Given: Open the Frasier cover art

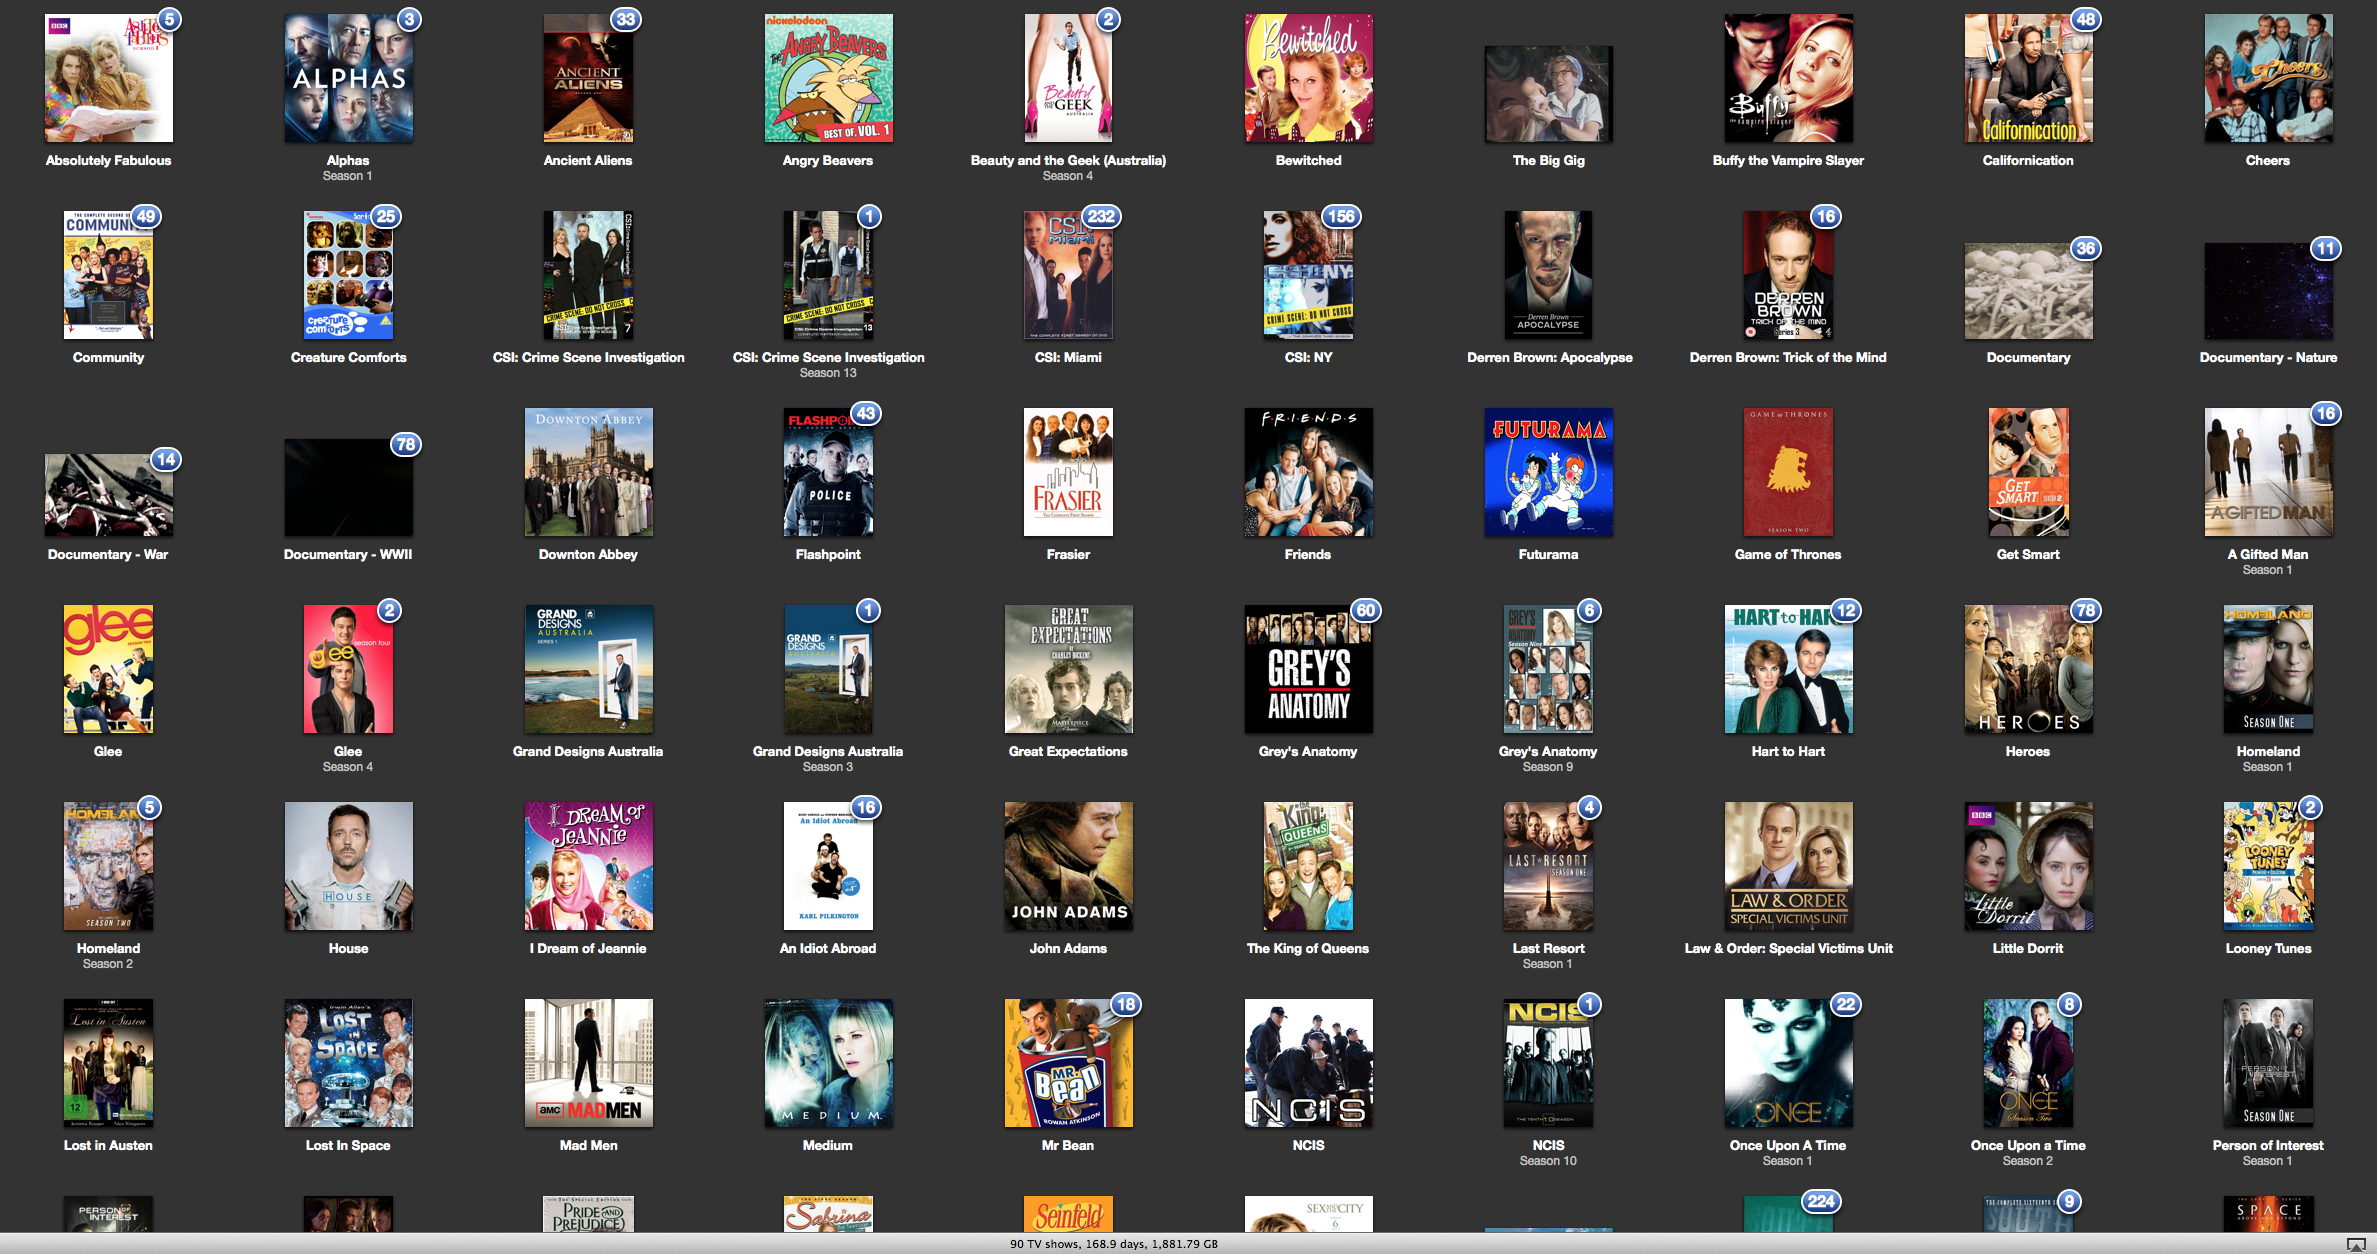Looking at the screenshot, I should [x=1068, y=472].
